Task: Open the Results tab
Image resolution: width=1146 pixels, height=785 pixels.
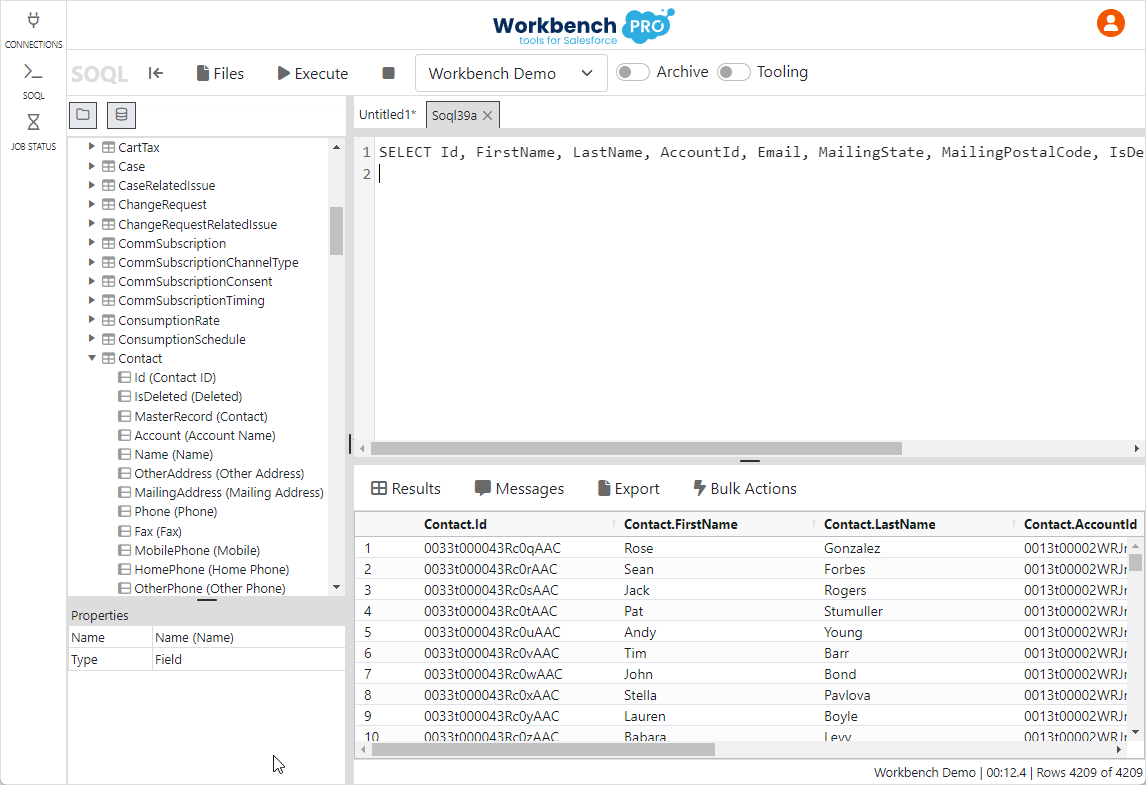Action: (x=406, y=488)
